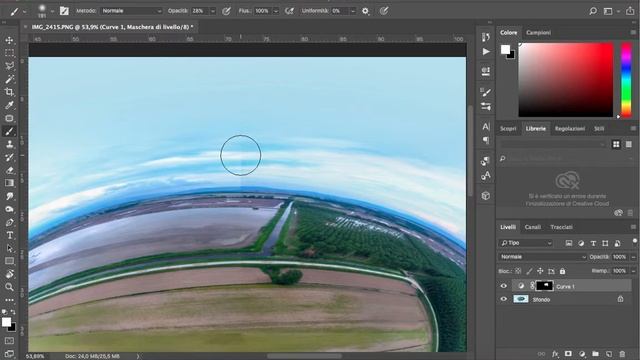Toggle lock image pixels
The image size is (640, 360).
529,271
